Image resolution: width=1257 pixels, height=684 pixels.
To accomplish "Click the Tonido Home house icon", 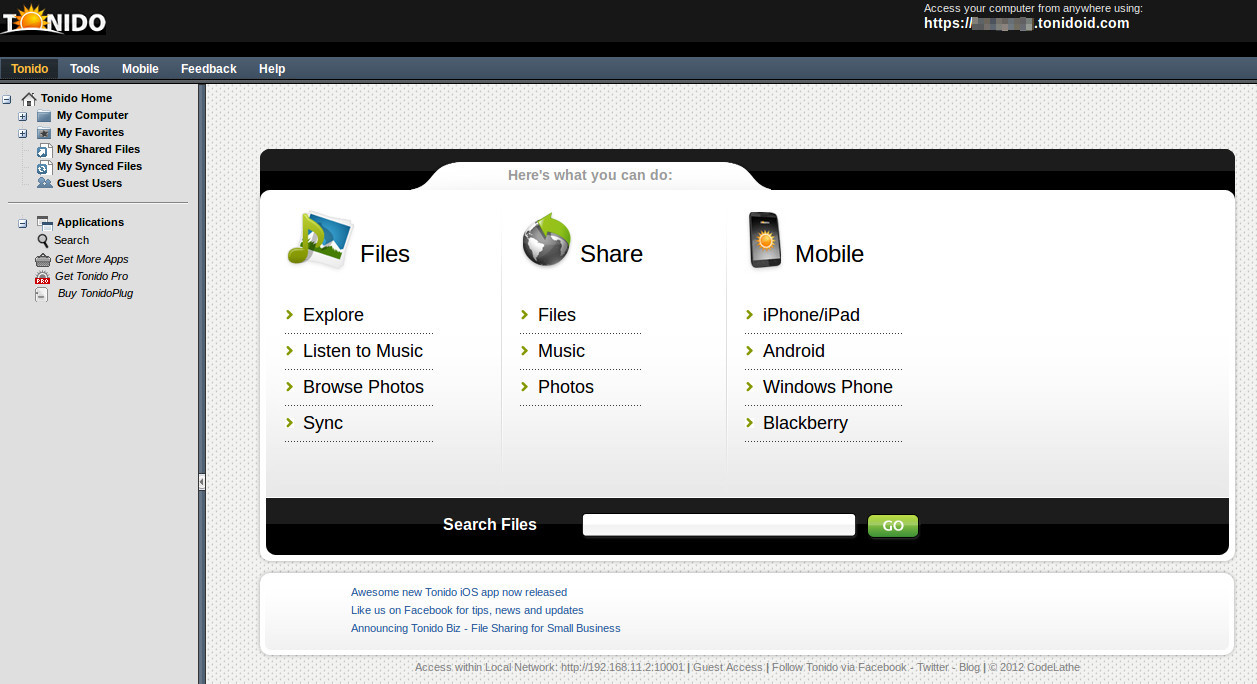I will point(29,99).
